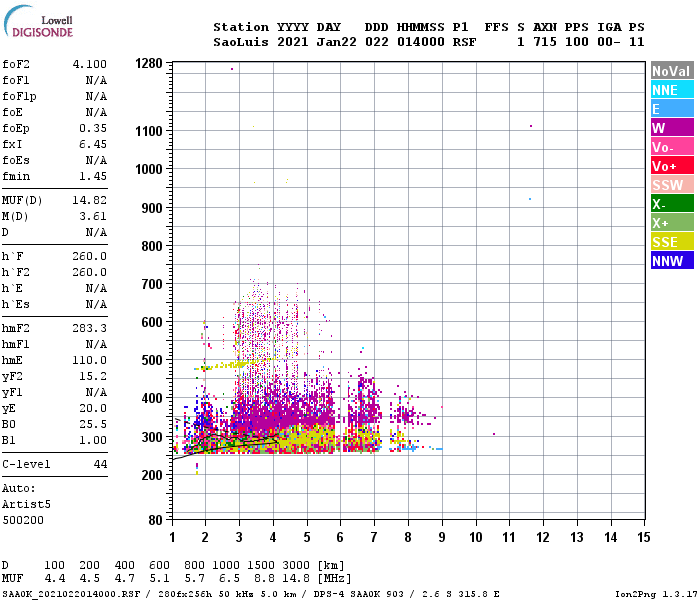The height and width of the screenshot is (600, 700).
Task: Click the MUF(D) value 14.82
Action: pos(90,200)
